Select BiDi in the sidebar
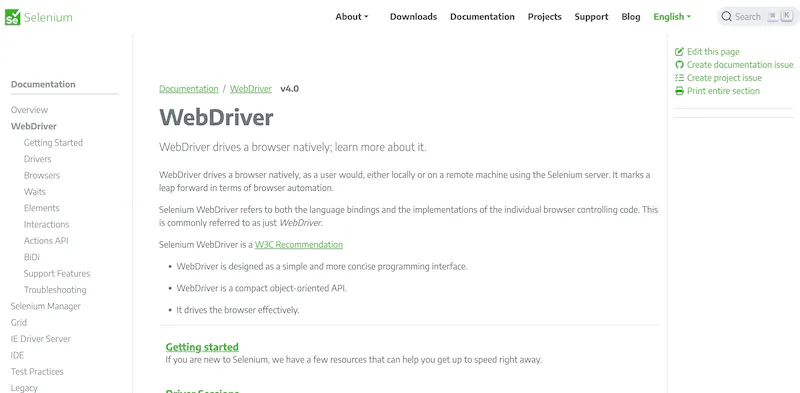800x393 pixels. pyautogui.click(x=32, y=257)
